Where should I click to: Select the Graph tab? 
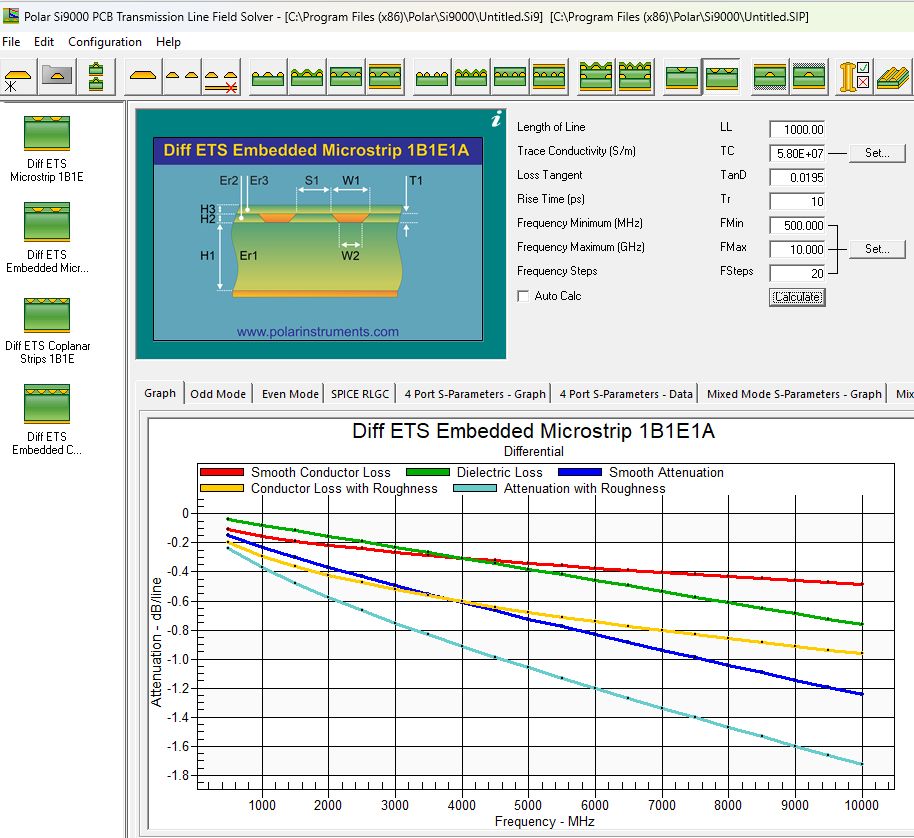160,393
